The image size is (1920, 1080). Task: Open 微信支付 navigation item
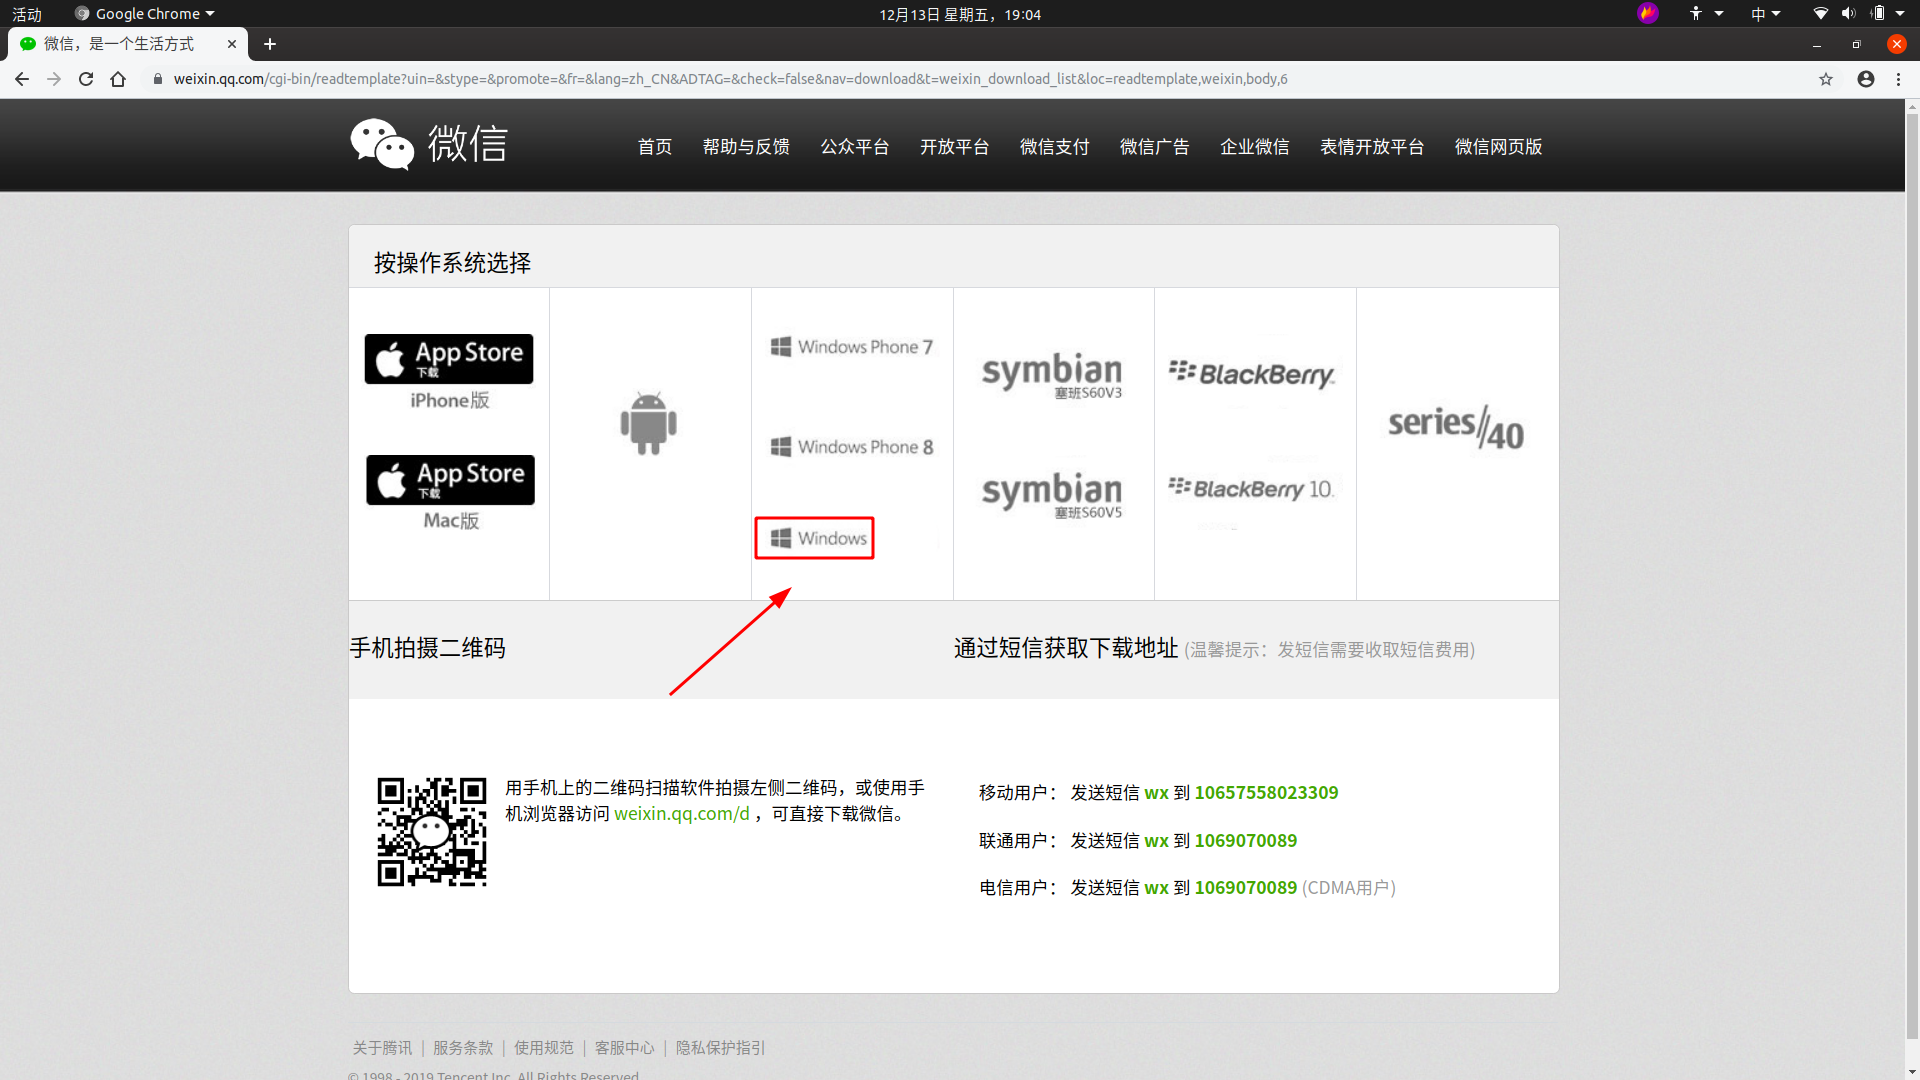coord(1055,147)
